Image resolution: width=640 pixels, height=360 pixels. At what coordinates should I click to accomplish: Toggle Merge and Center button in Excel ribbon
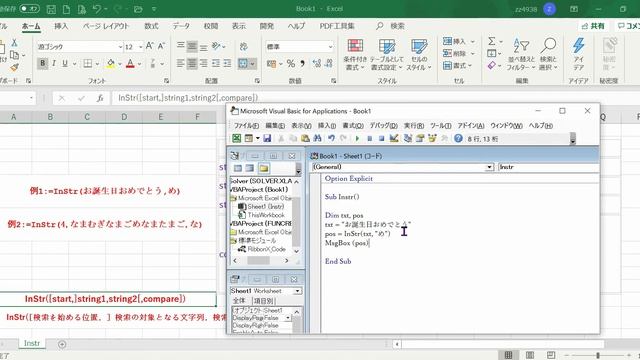click(243, 63)
